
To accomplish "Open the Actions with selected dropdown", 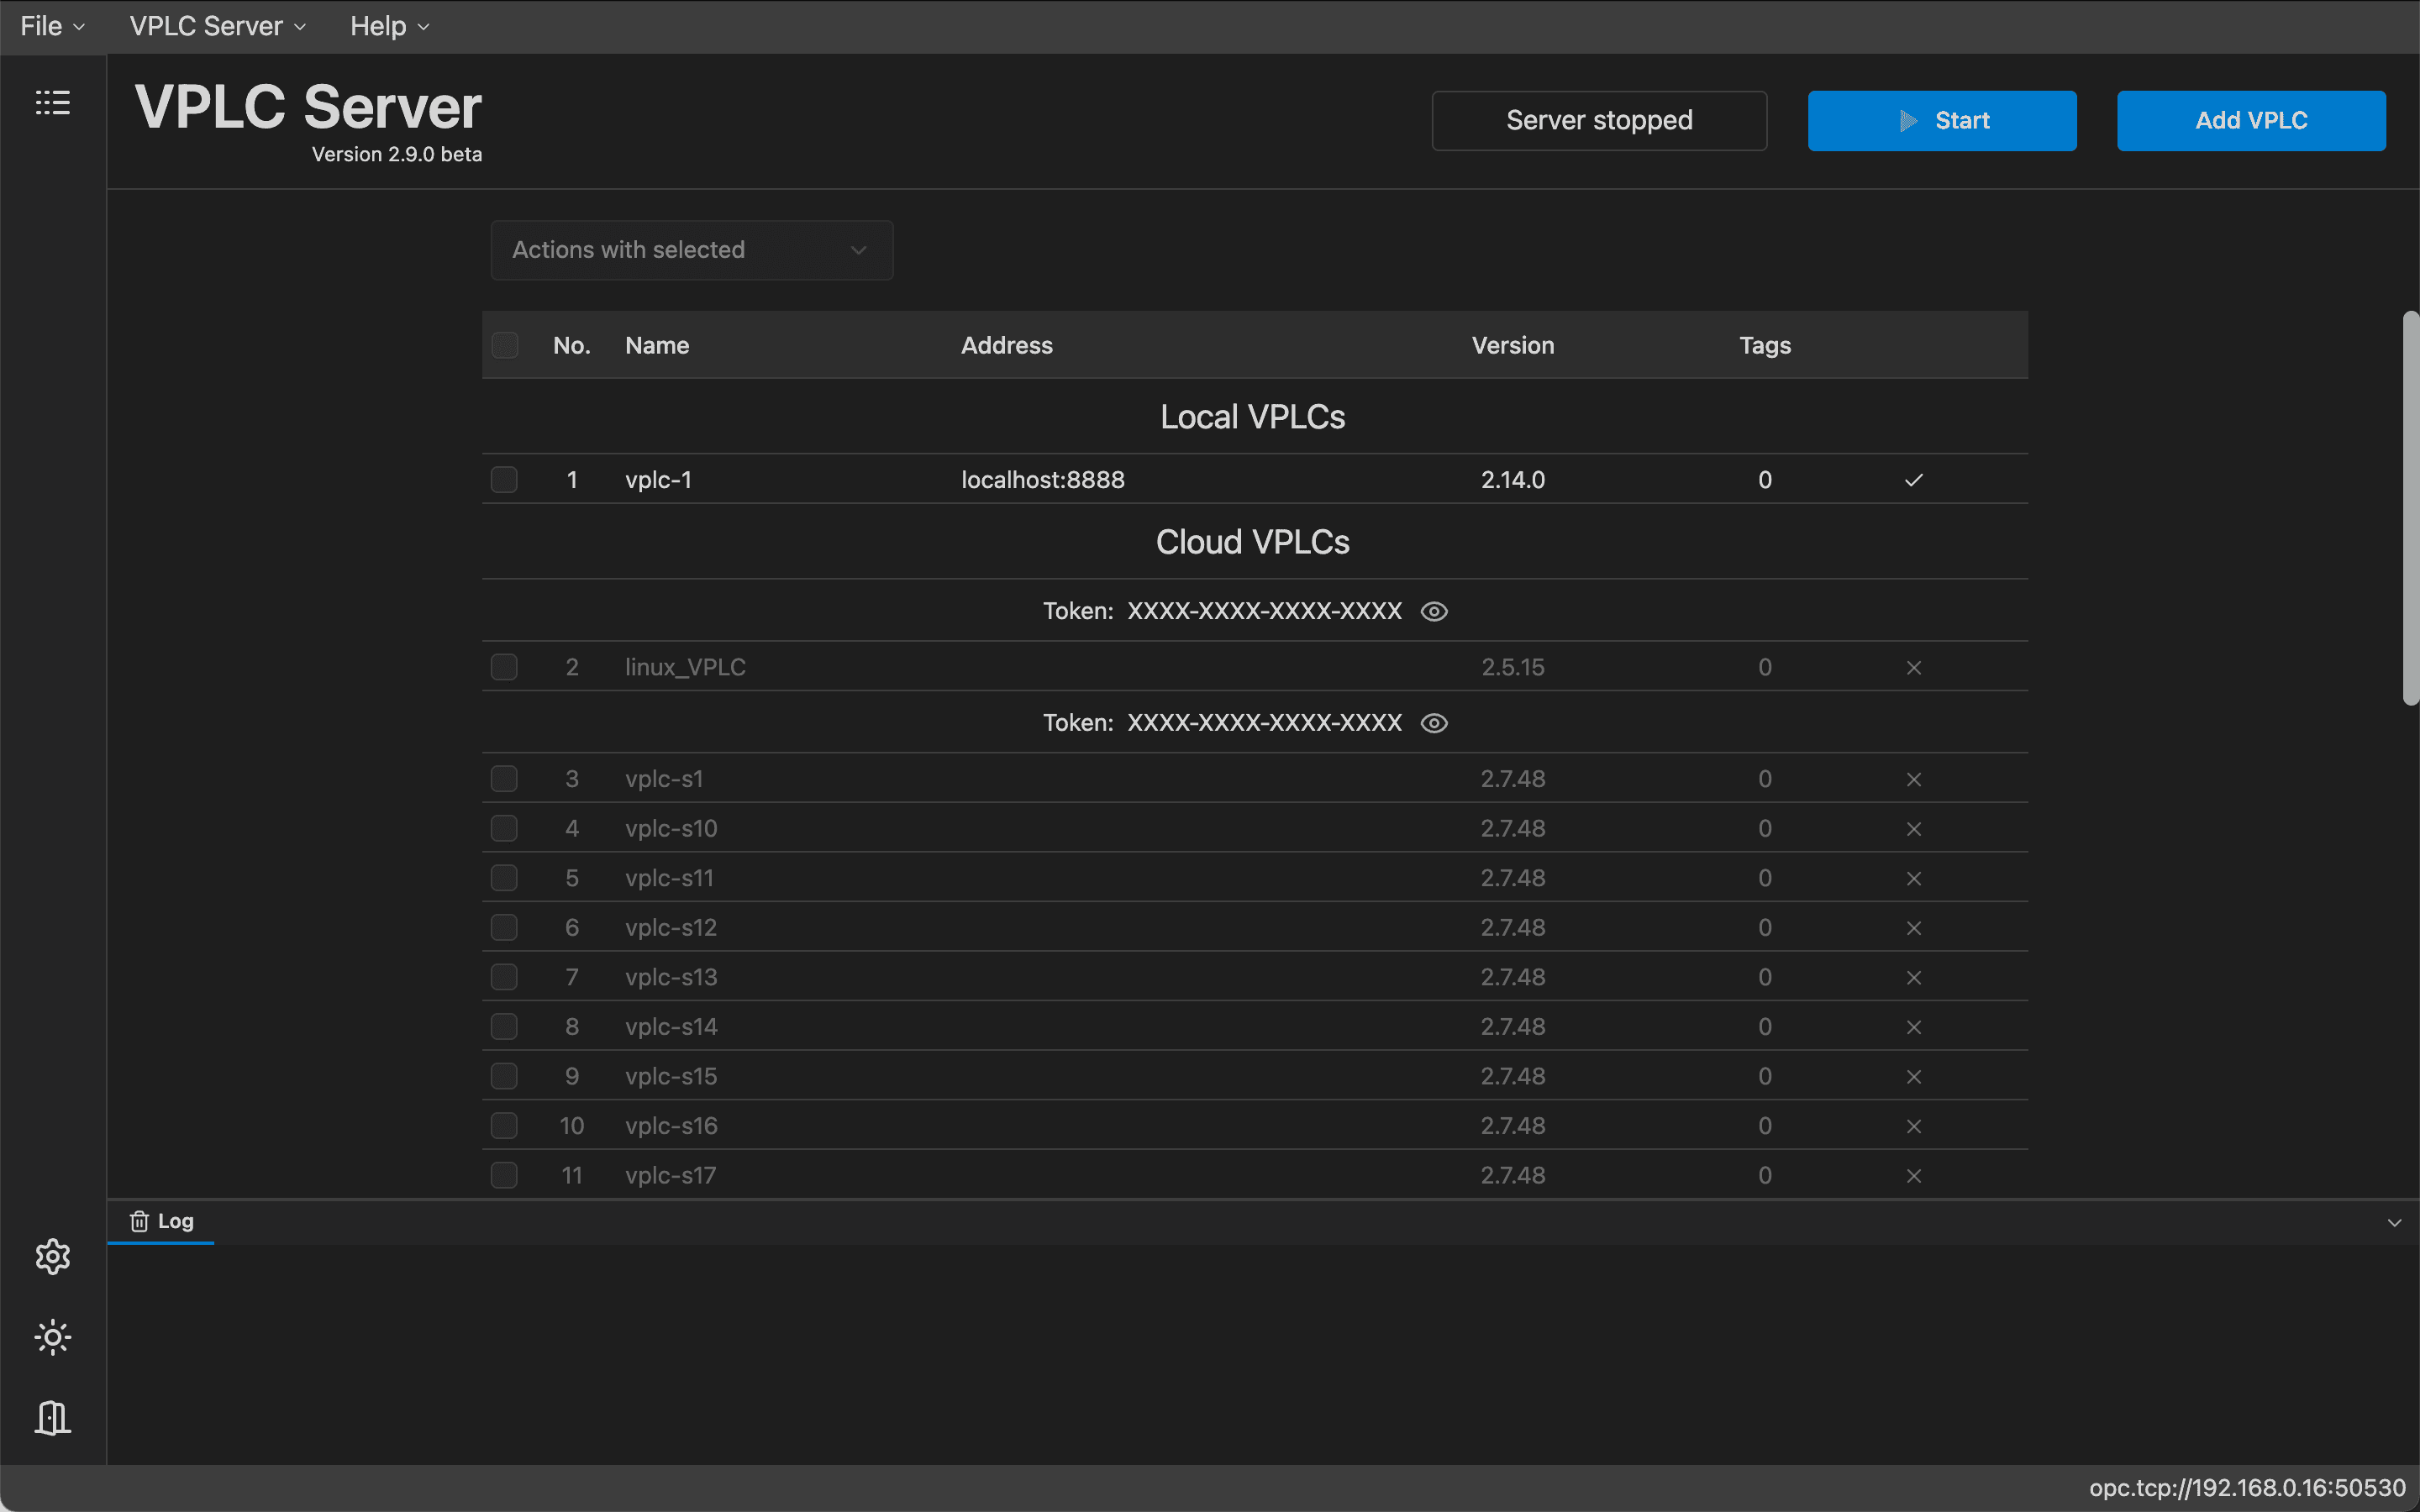I will point(692,250).
